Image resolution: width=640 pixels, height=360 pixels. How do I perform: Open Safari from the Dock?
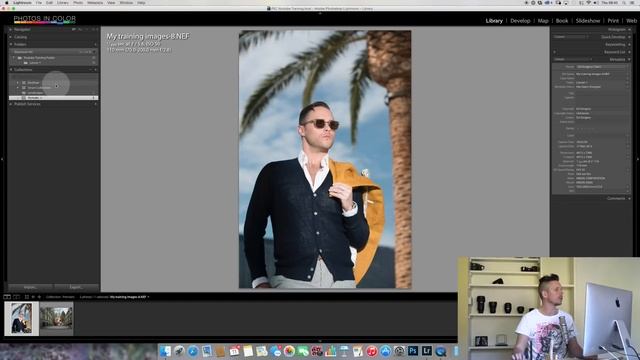tap(193, 351)
